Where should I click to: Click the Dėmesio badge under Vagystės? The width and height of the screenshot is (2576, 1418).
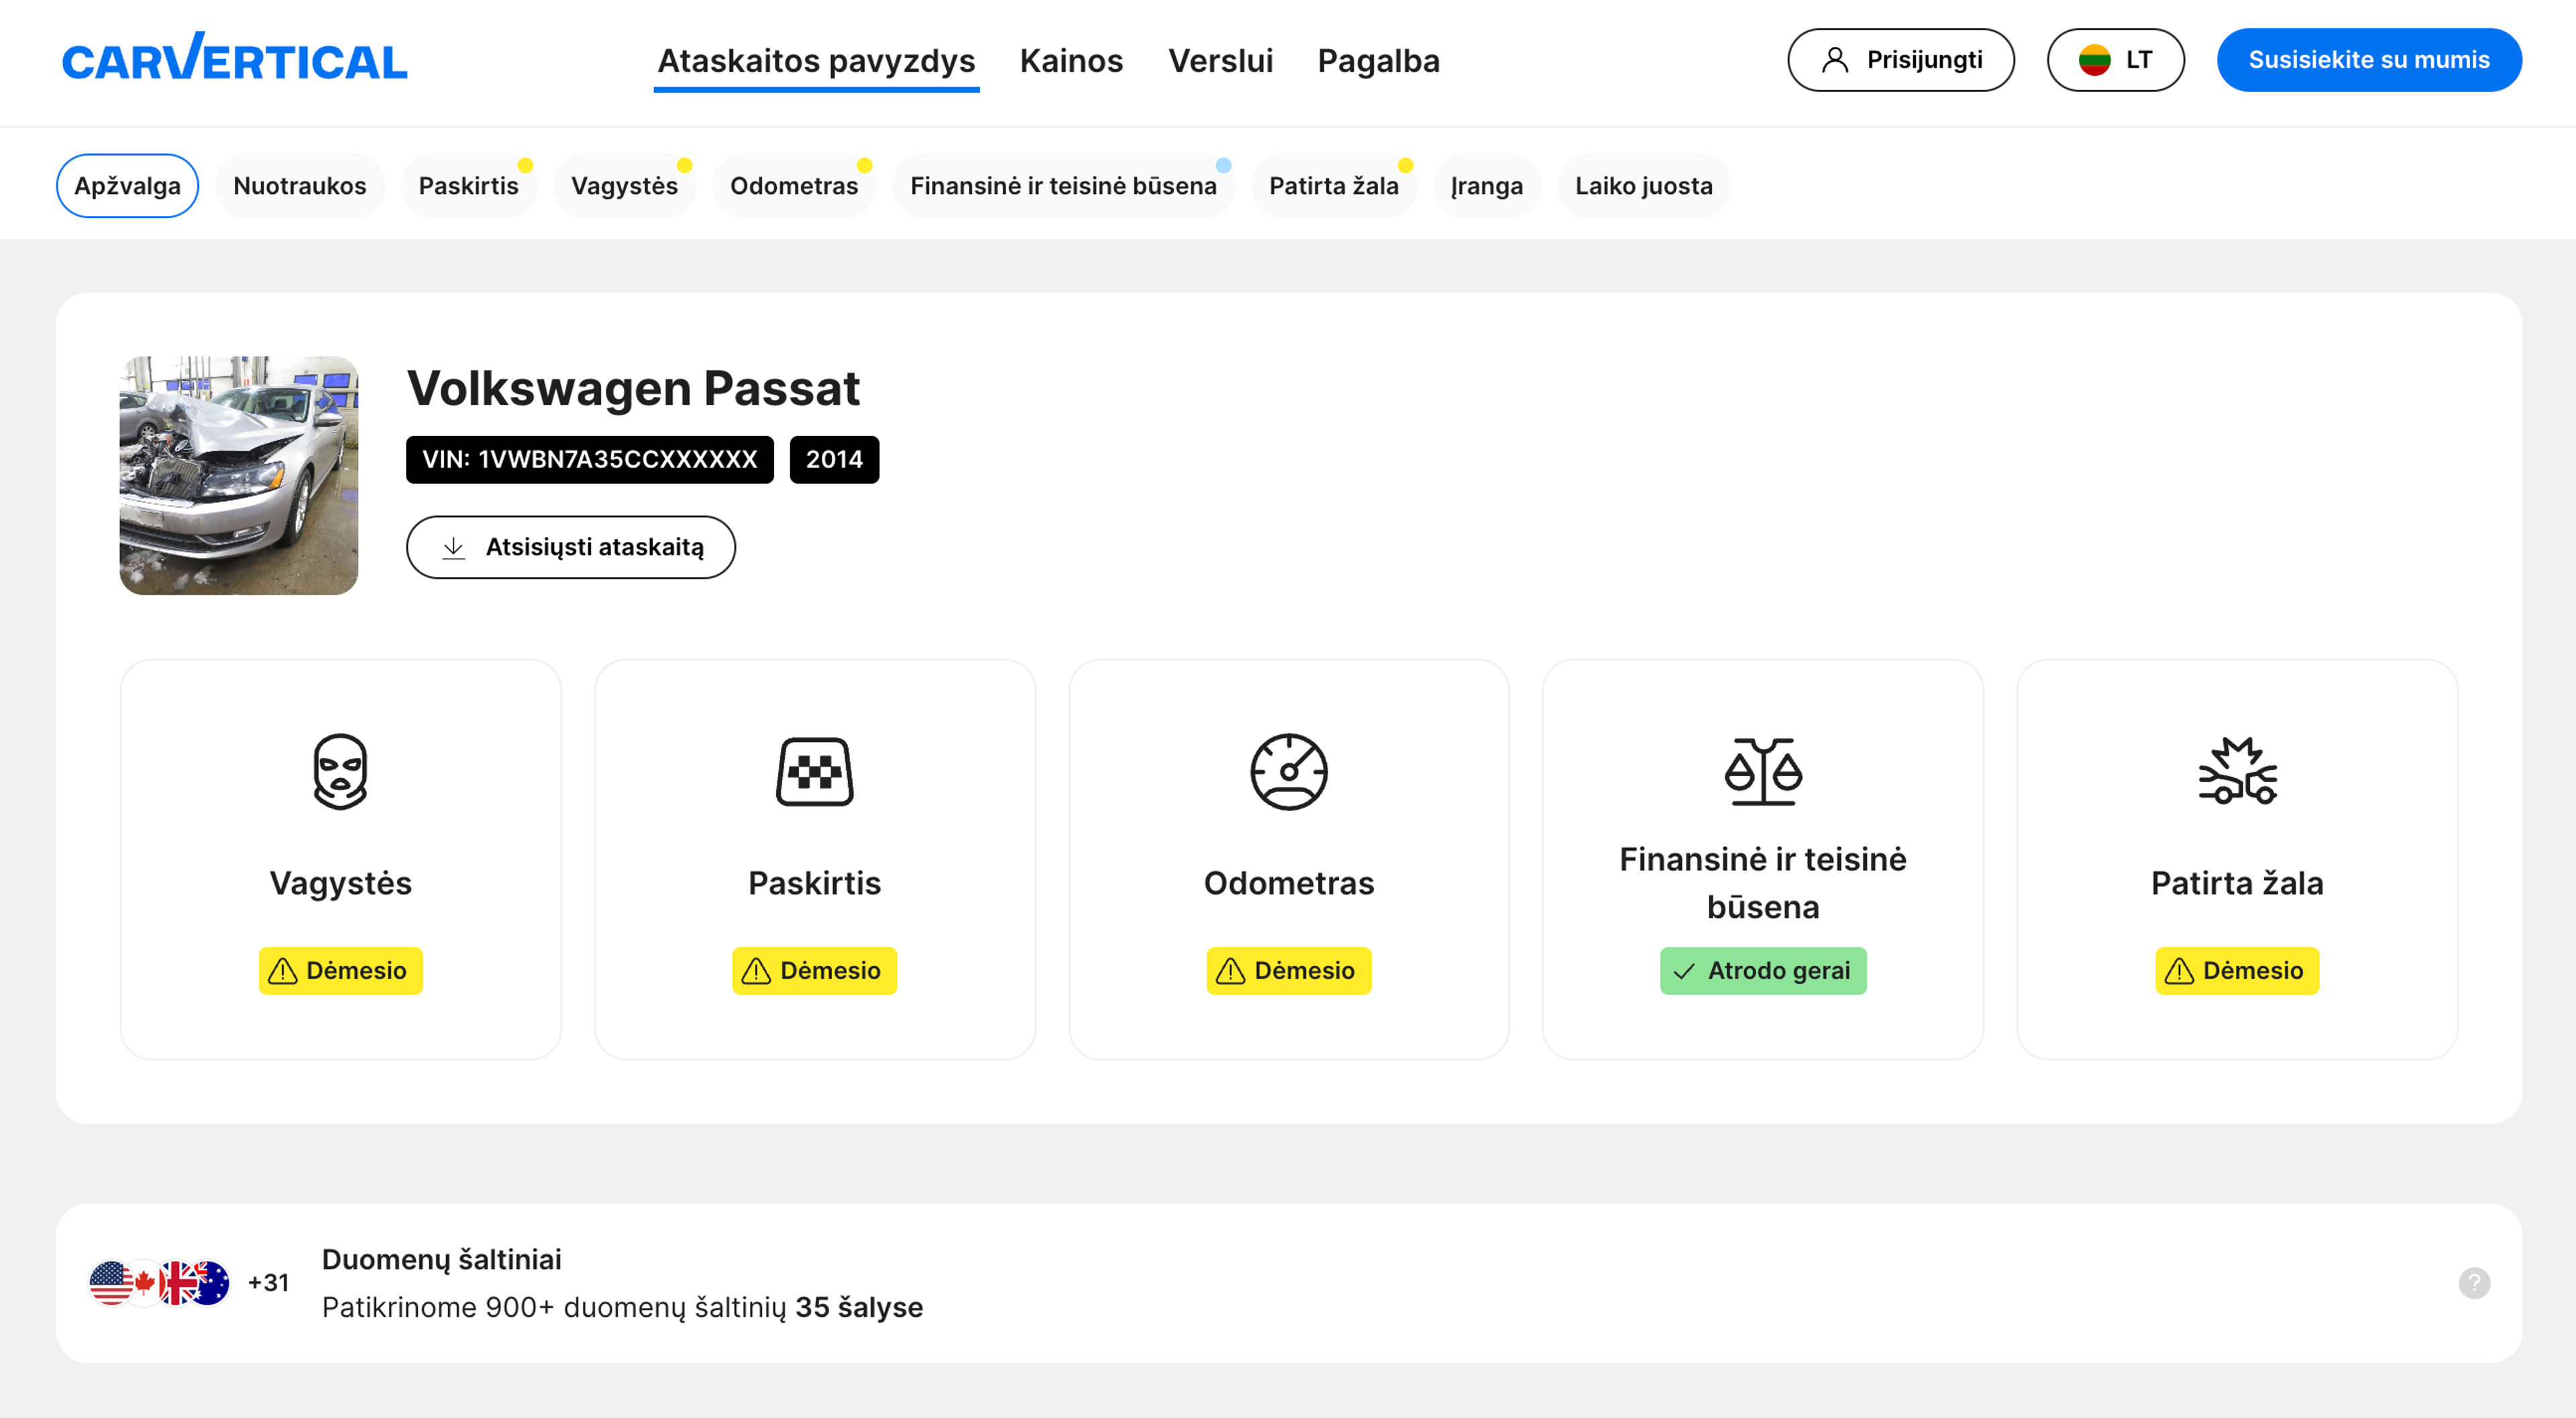[340, 970]
